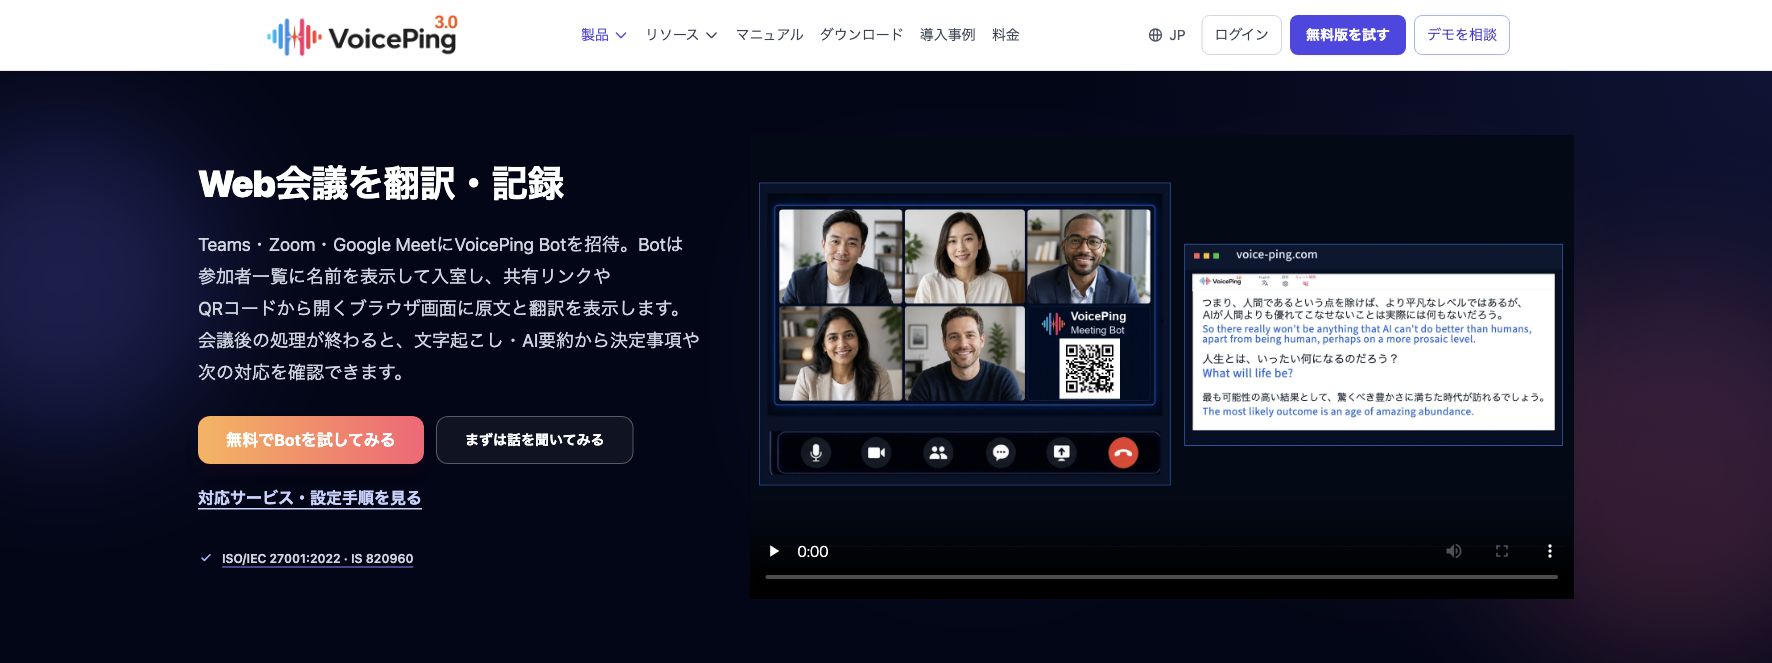
Task: Click microphone icon in meeting toolbar
Action: 816,453
